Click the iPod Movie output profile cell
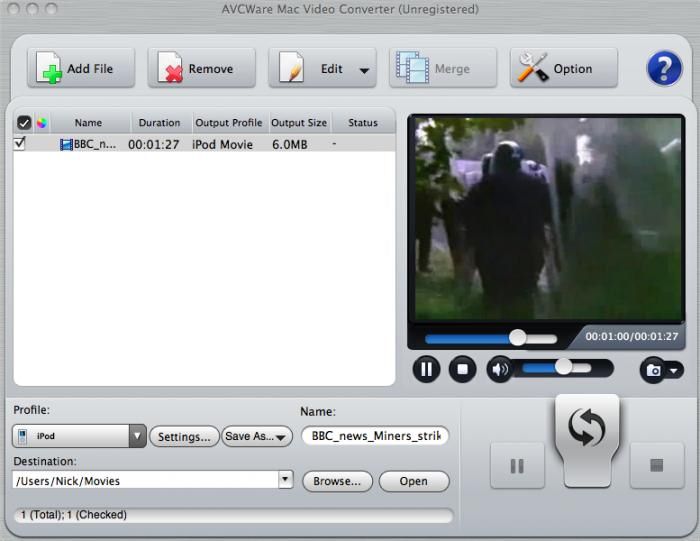700x541 pixels. pos(222,145)
